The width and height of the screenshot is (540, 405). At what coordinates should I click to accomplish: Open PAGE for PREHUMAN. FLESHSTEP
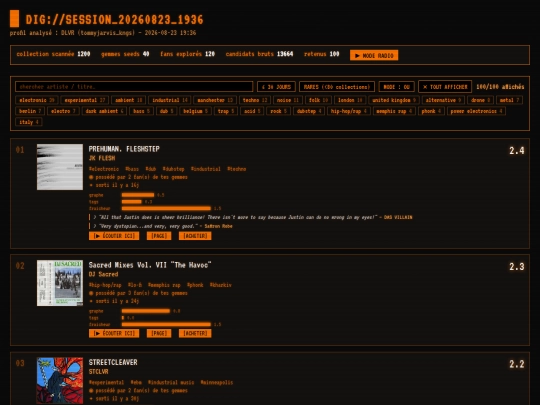pyautogui.click(x=159, y=236)
